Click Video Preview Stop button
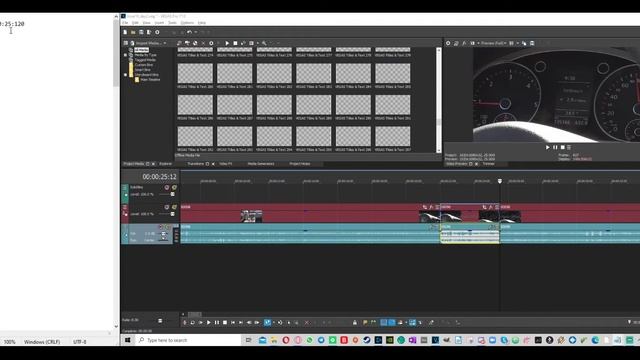The height and width of the screenshot is (360, 640). 562,147
